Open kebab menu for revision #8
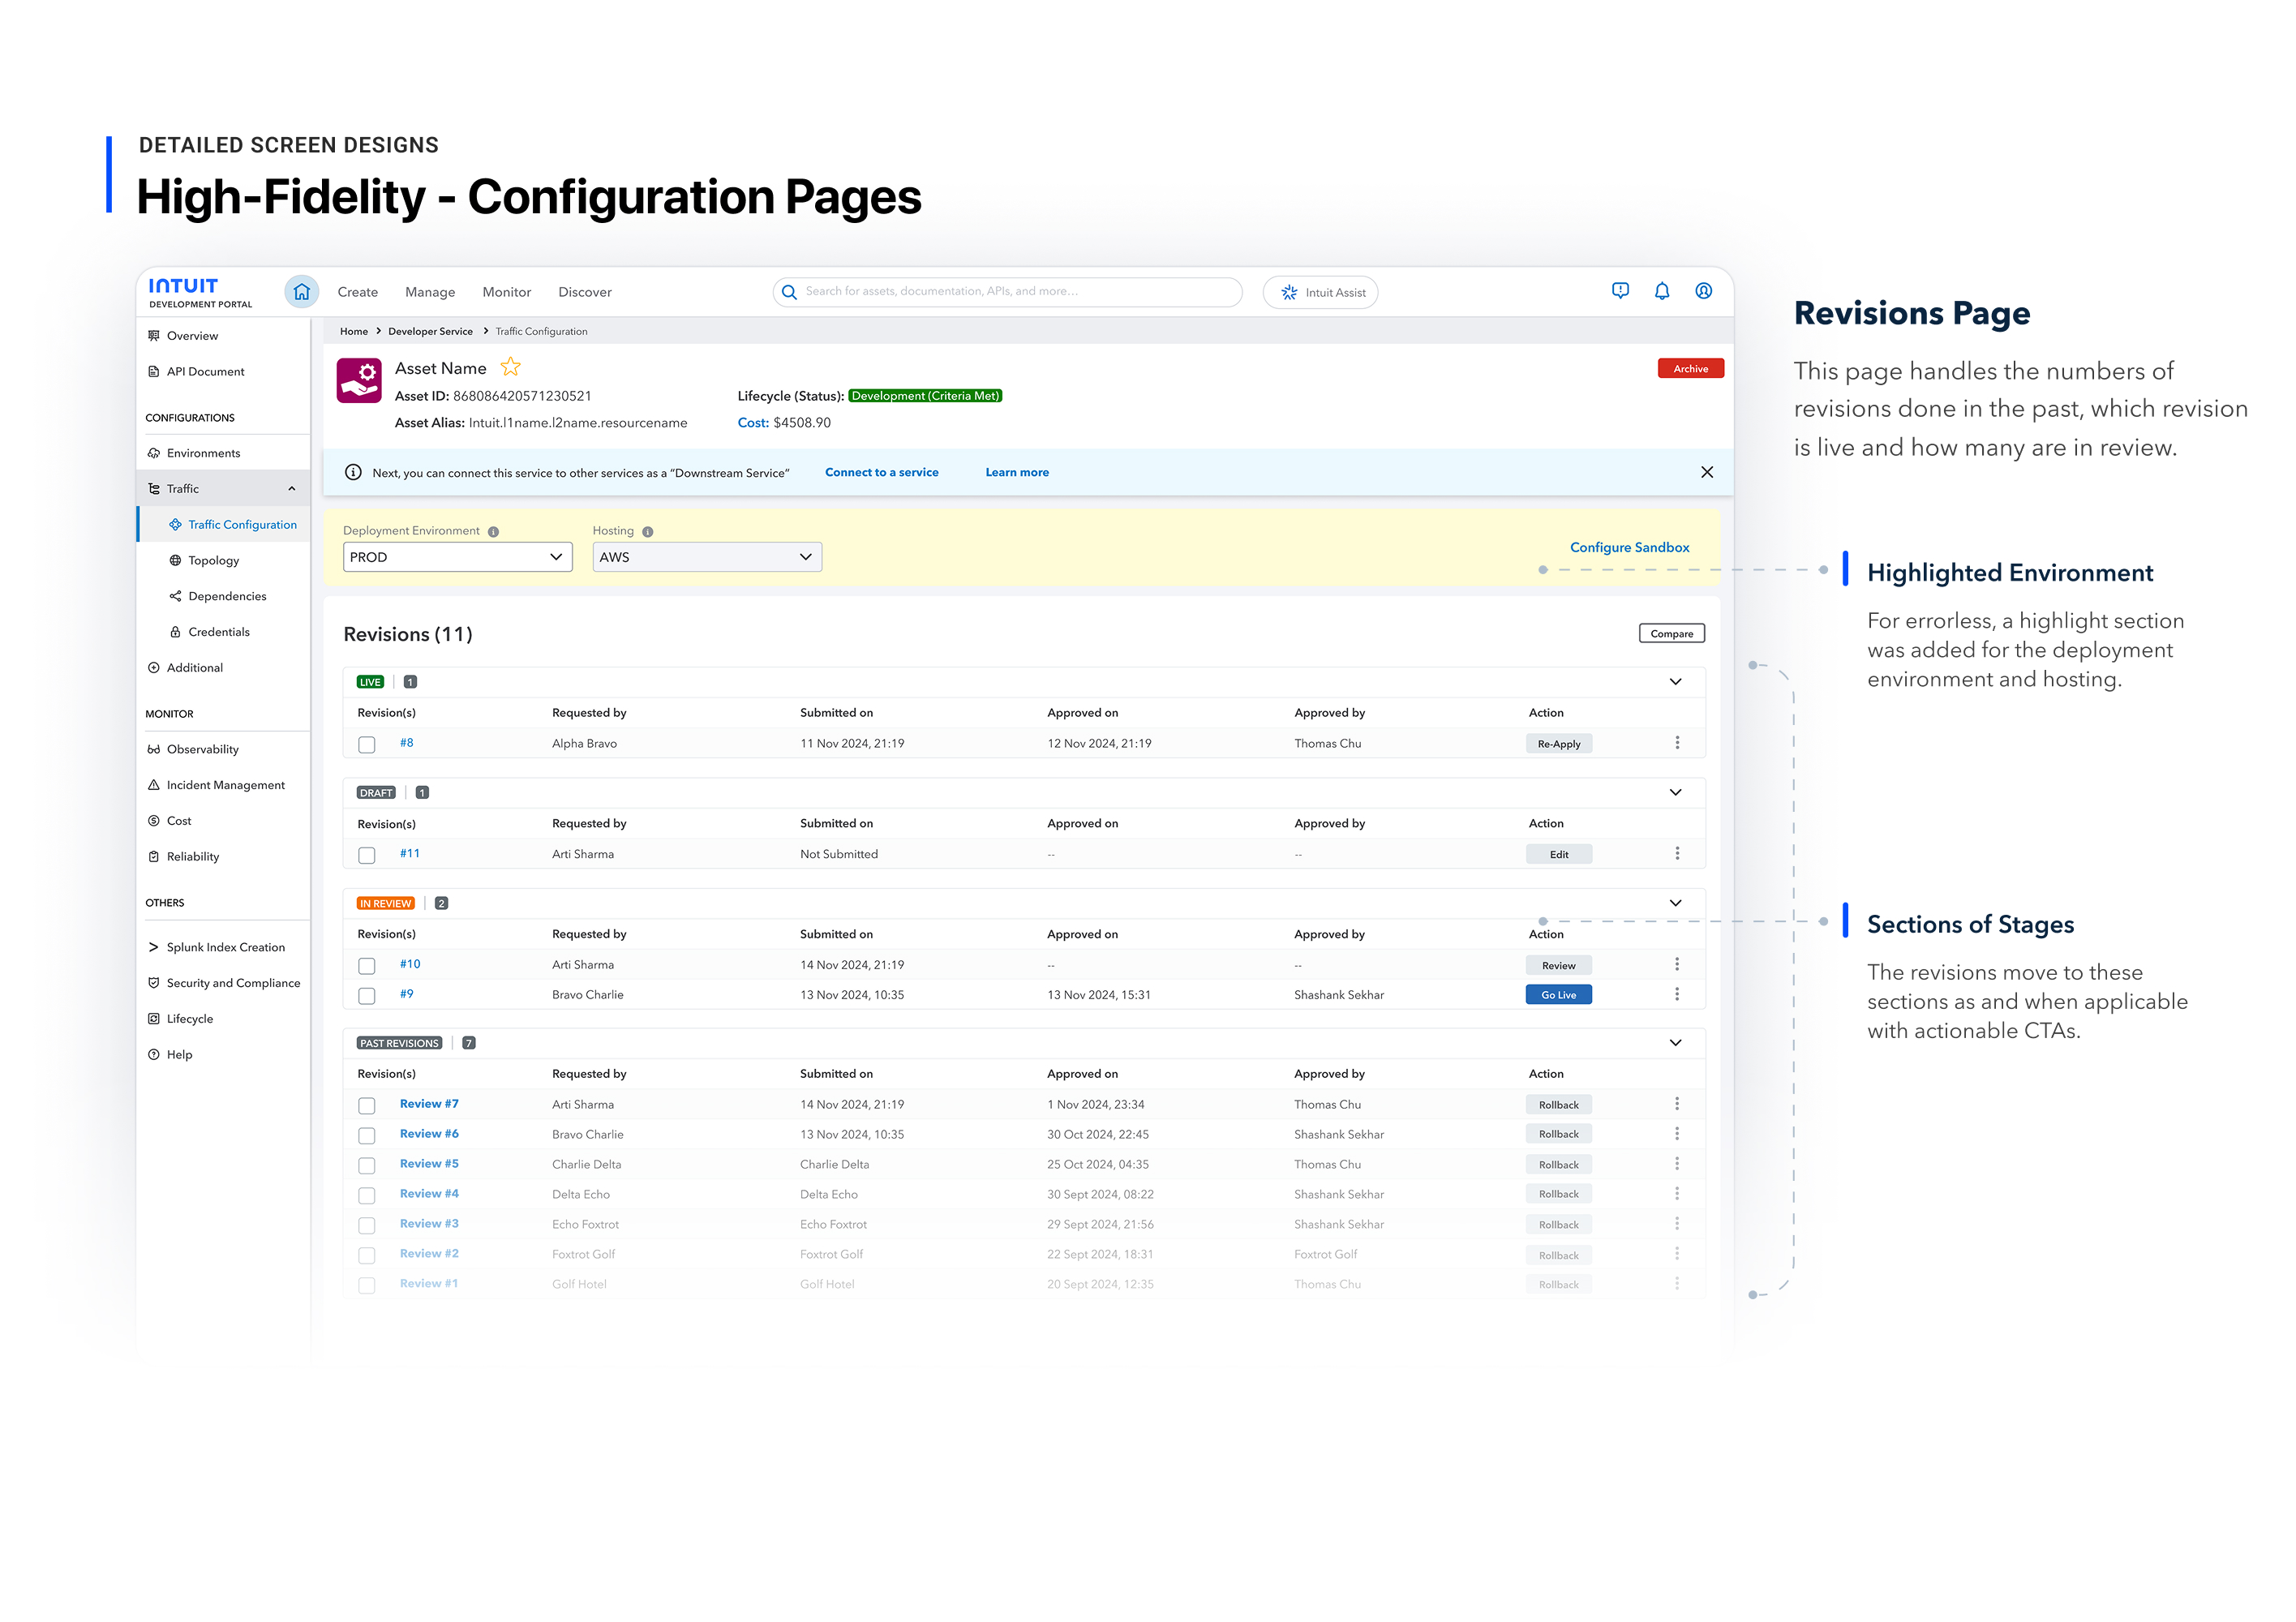The height and width of the screenshot is (1622, 2296). coord(1677,743)
